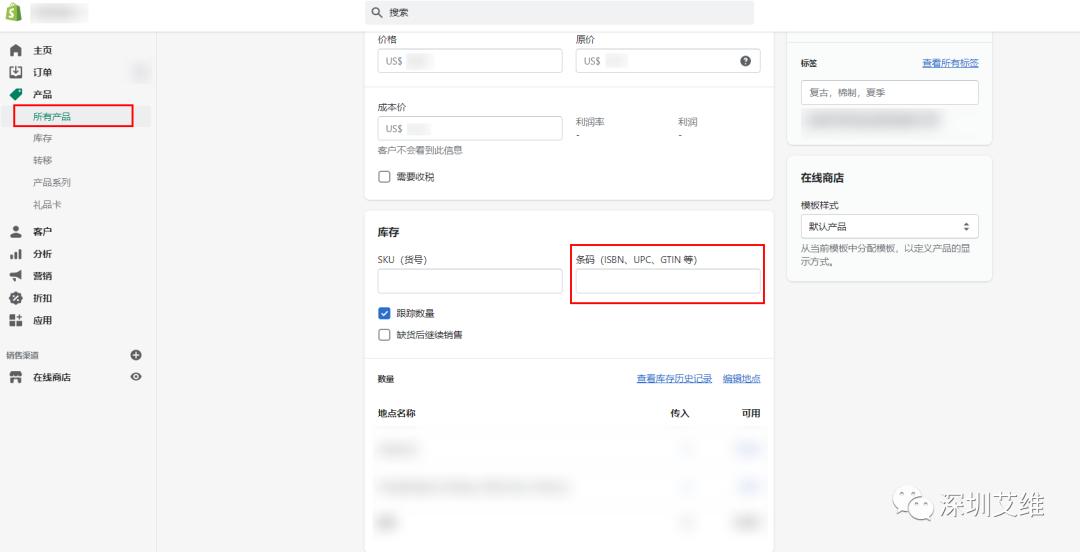Viewport: 1080px width, 552px height.
Task: Focus the 搜索 search box
Action: (559, 12)
